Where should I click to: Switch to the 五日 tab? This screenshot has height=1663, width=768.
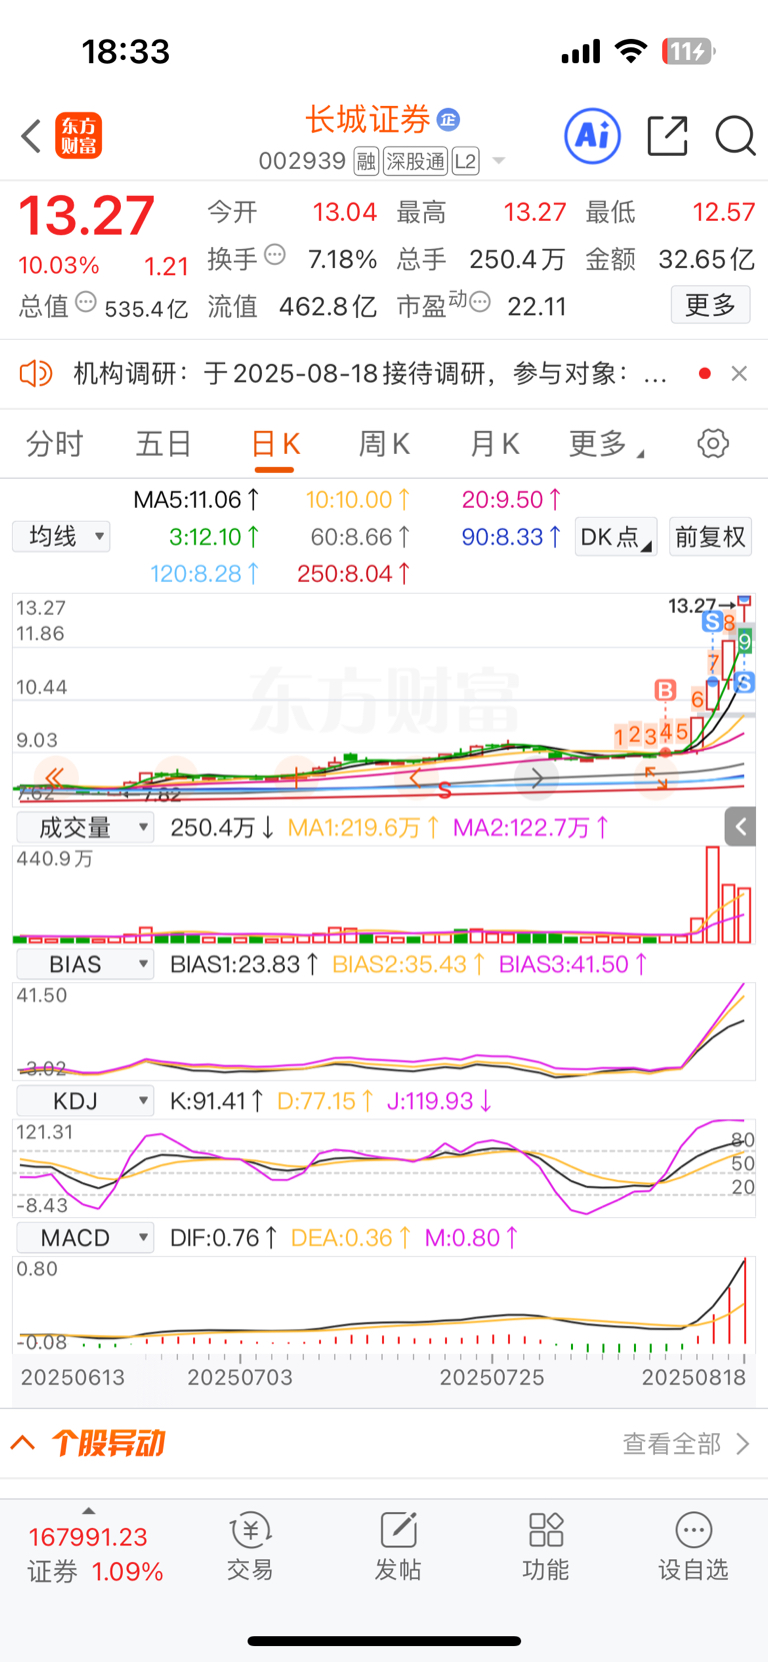pyautogui.click(x=163, y=443)
